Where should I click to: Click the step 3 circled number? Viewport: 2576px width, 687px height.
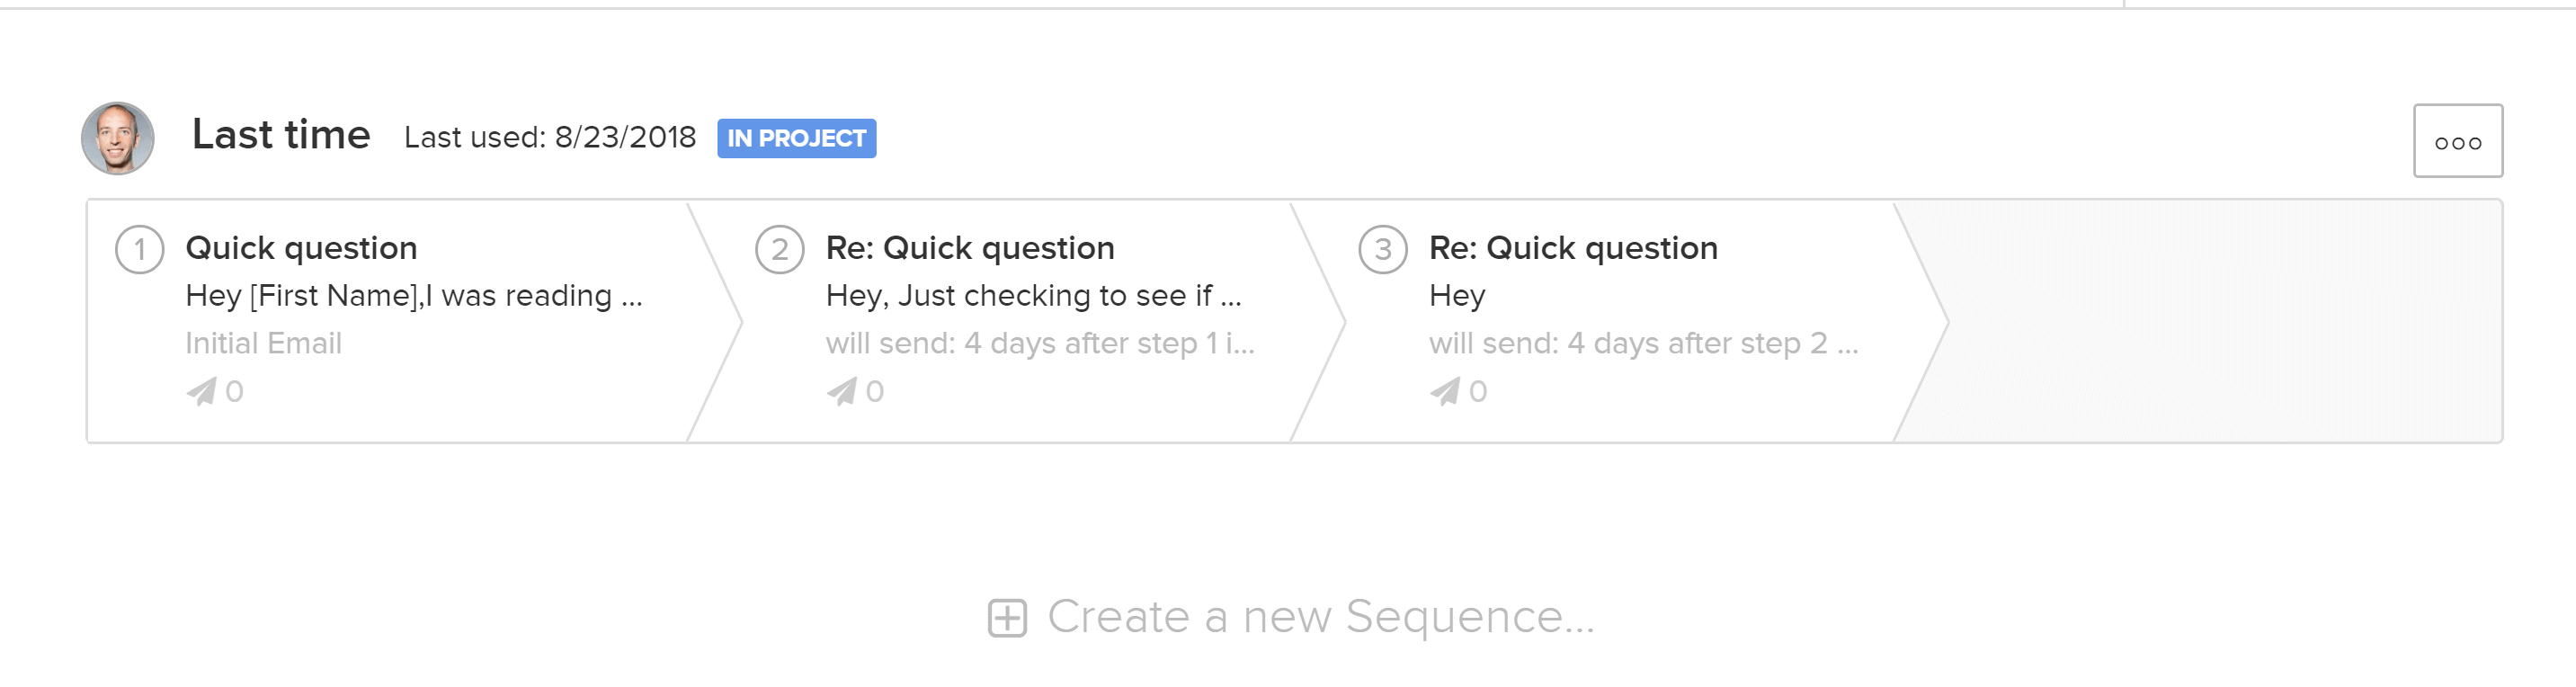coord(1383,249)
